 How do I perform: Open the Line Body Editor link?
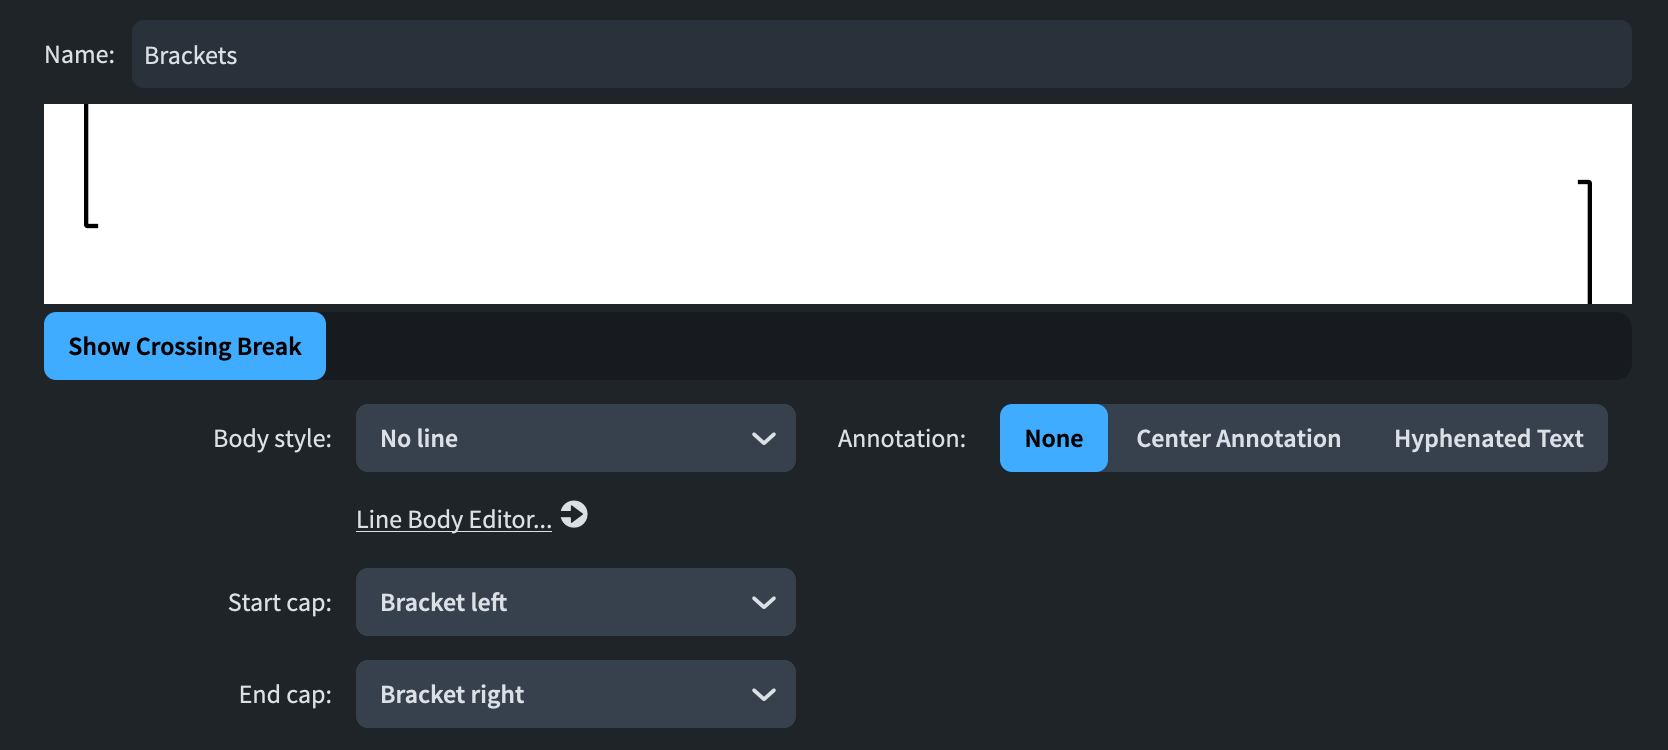(454, 520)
